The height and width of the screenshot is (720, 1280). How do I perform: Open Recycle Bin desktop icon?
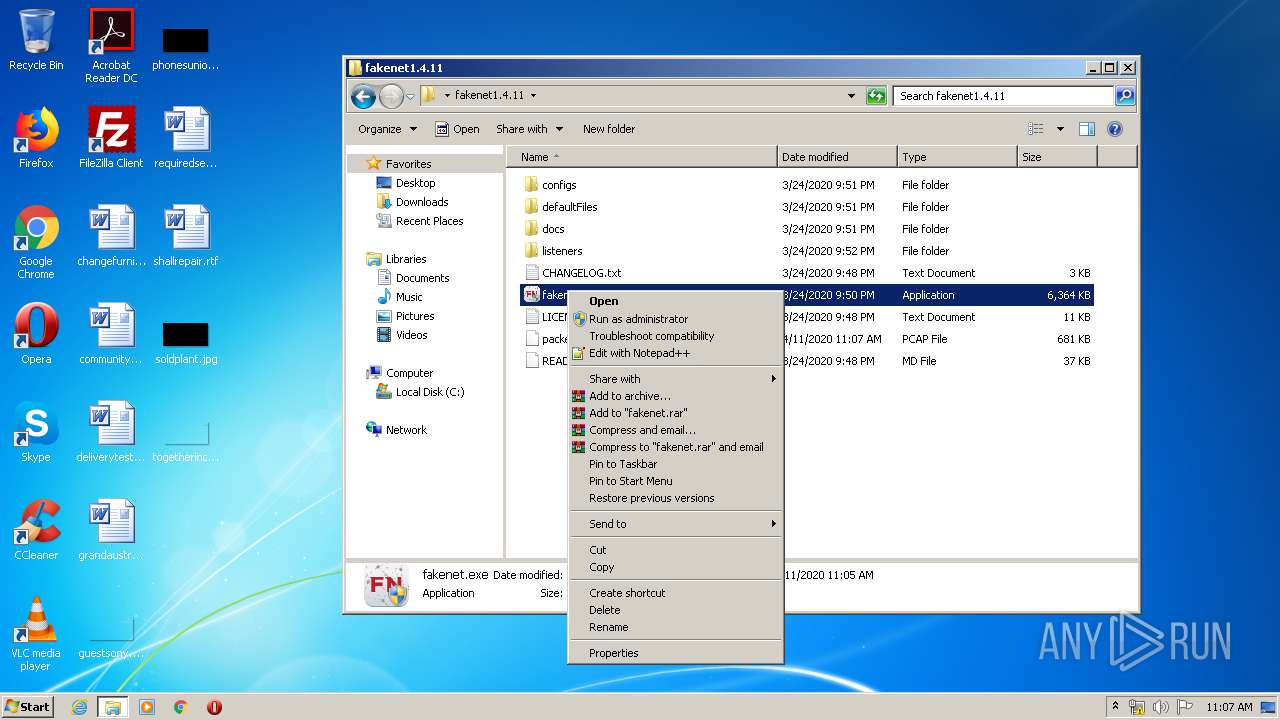pyautogui.click(x=36, y=40)
